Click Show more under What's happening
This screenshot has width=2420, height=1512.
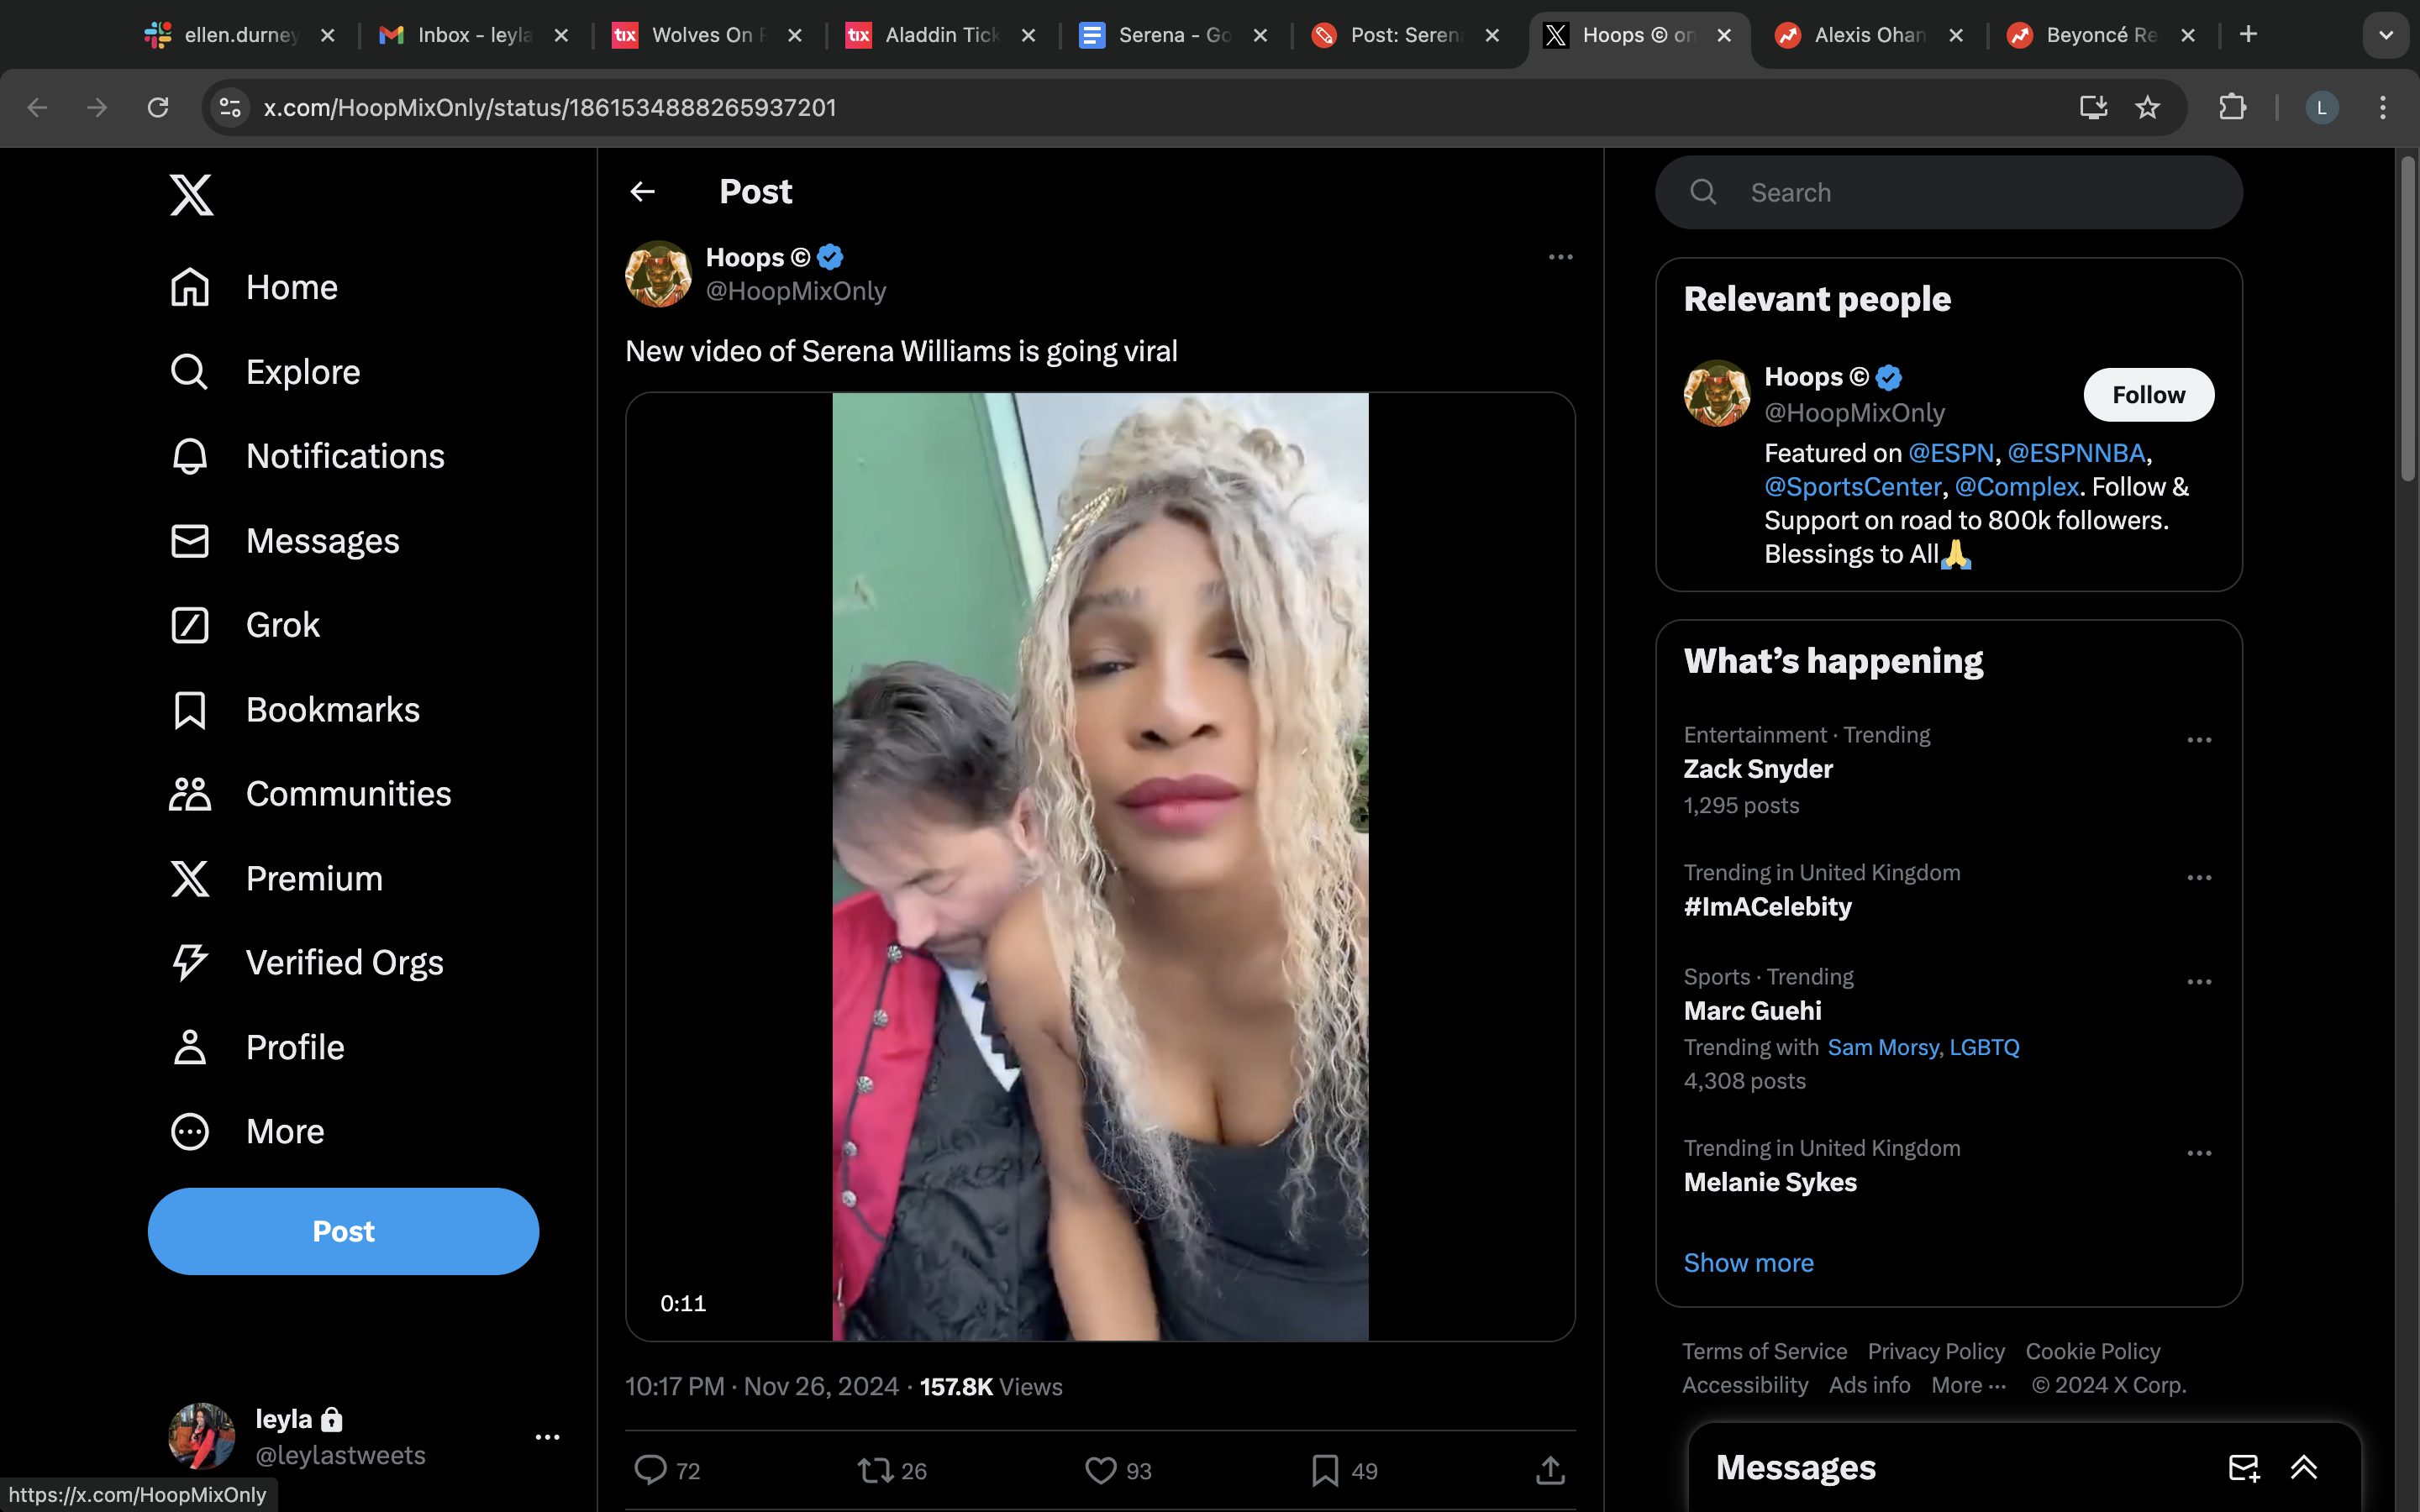click(x=1748, y=1262)
